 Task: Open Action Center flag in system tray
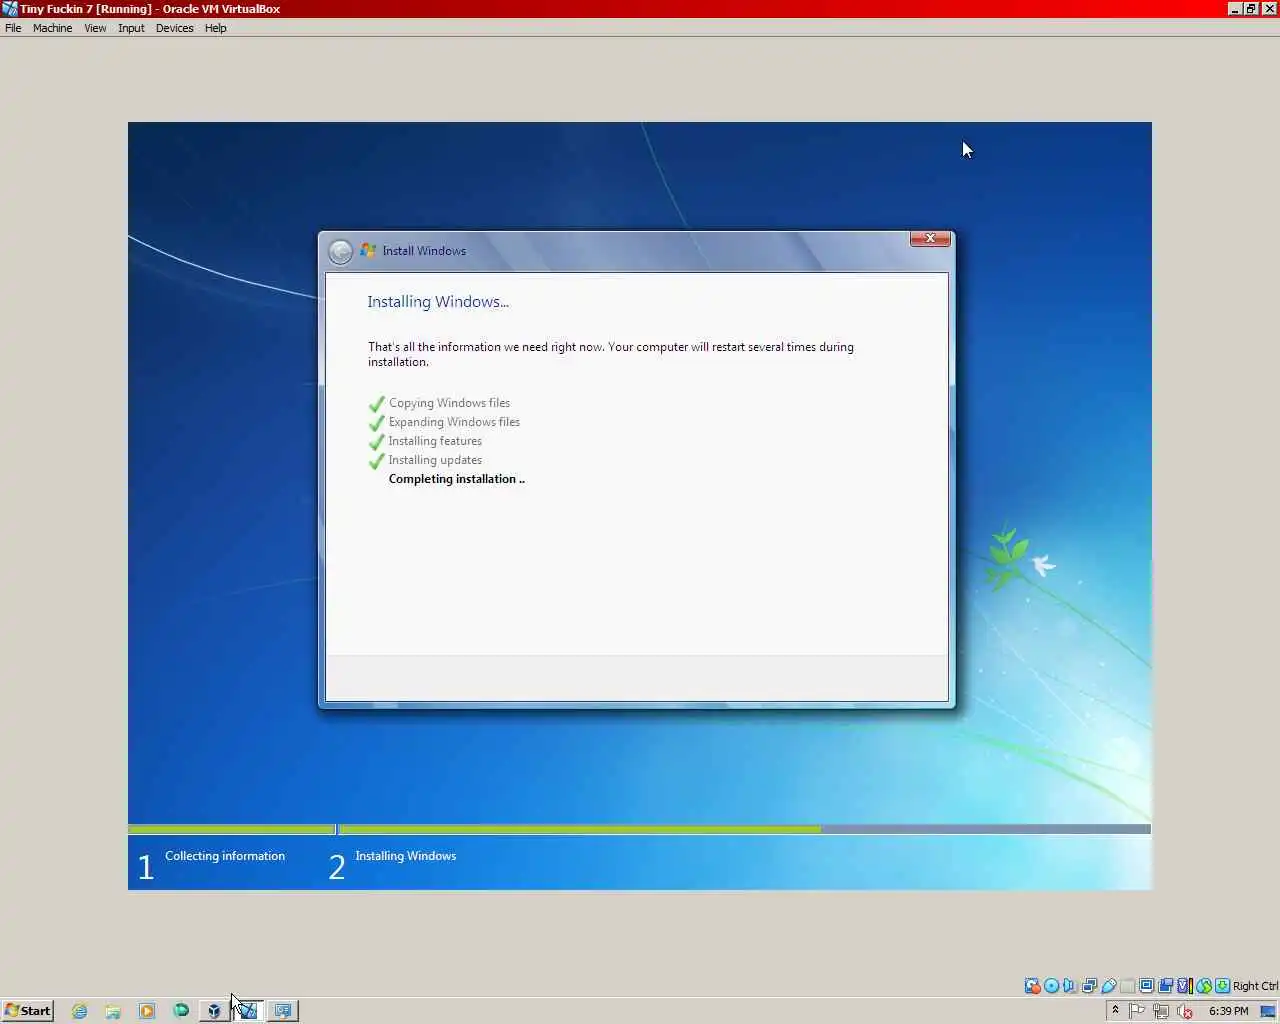(1136, 1011)
